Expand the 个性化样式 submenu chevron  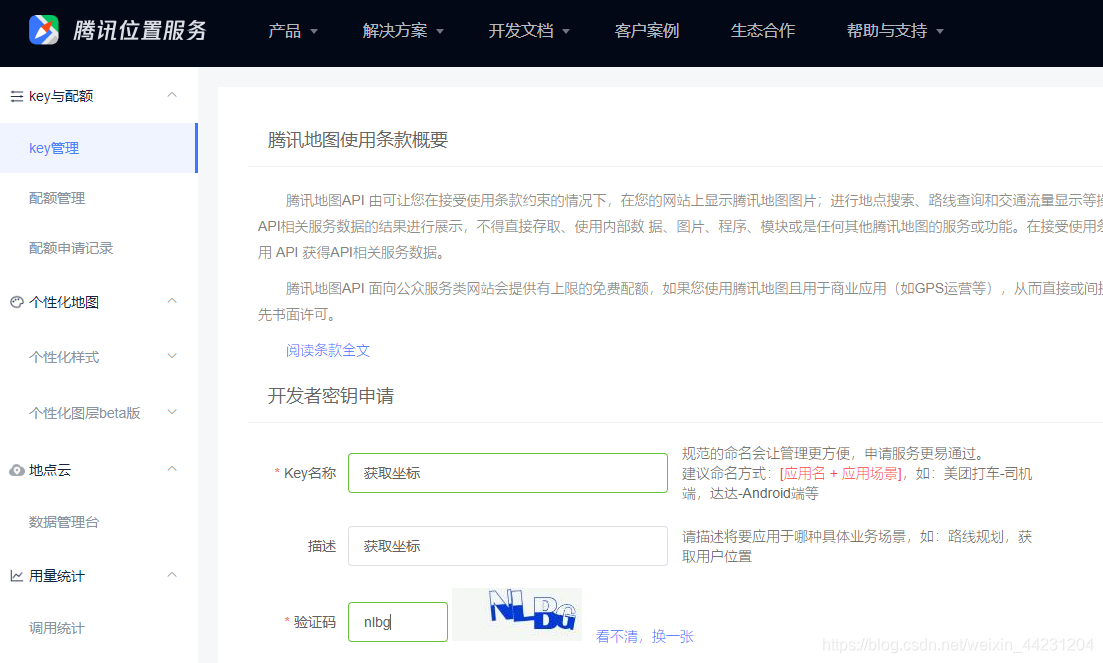pyautogui.click(x=172, y=356)
